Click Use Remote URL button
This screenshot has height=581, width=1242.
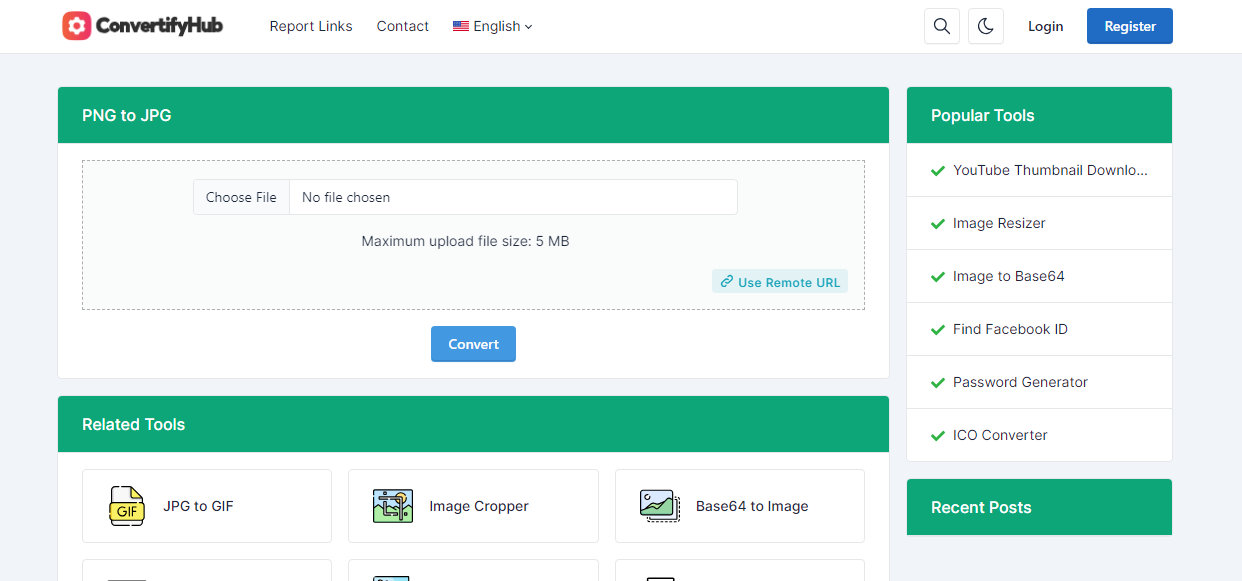pos(780,282)
